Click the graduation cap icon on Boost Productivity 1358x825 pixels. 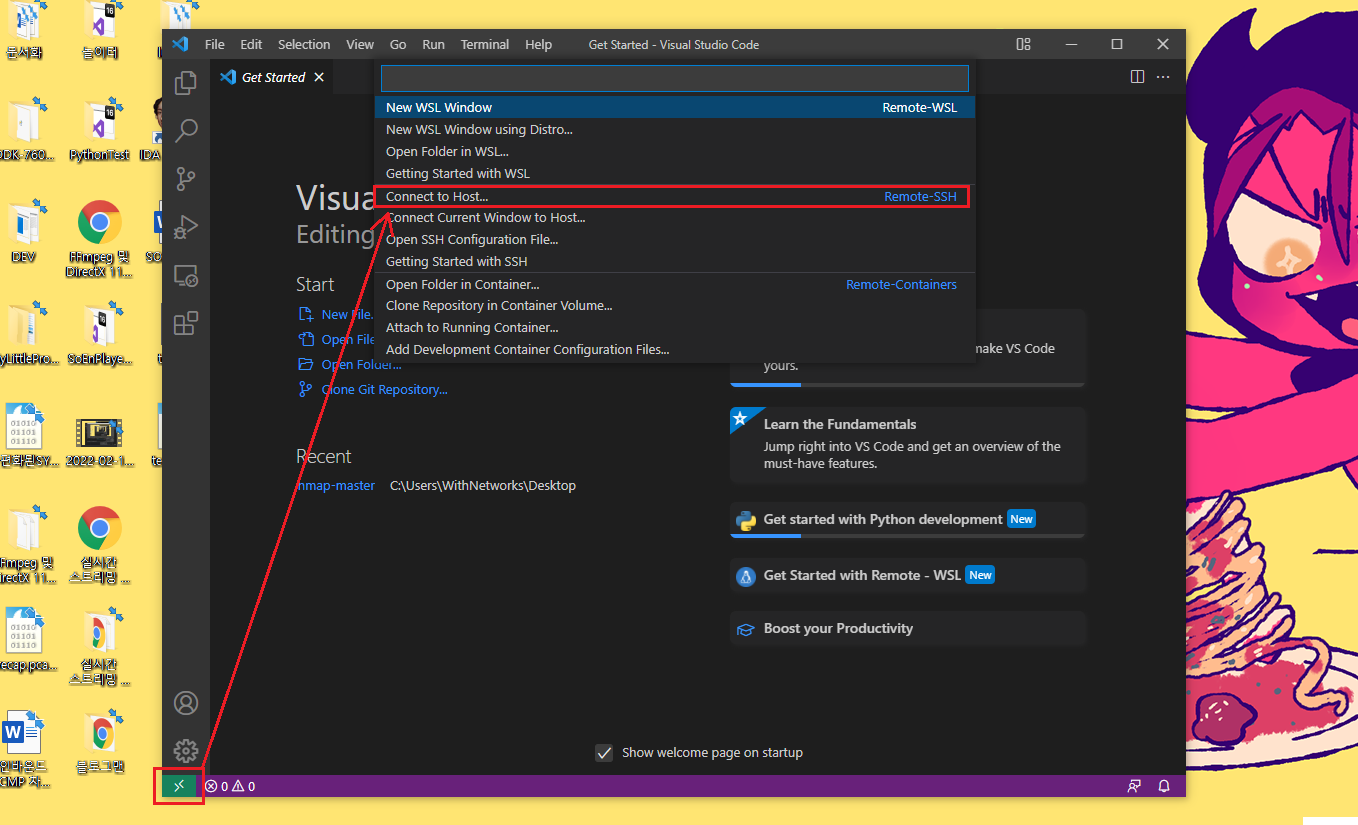coord(745,629)
